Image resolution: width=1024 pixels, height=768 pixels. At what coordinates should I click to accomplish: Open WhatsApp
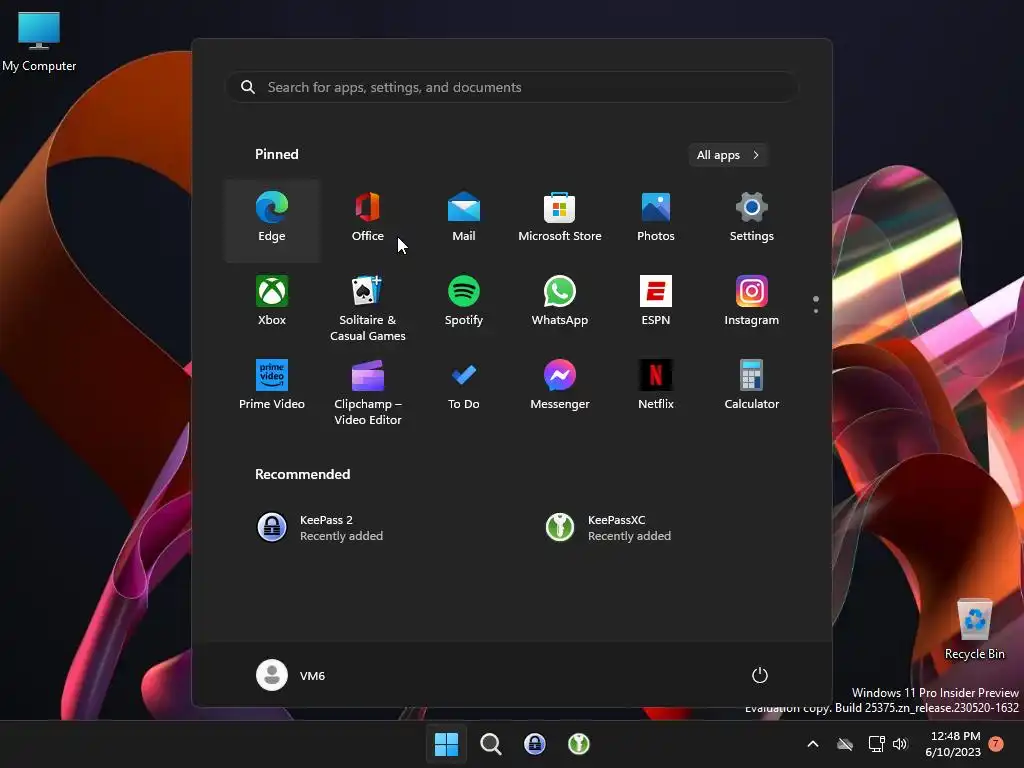pyautogui.click(x=560, y=304)
